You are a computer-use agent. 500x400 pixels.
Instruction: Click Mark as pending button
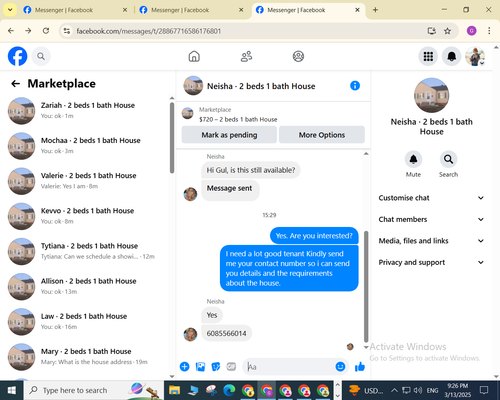(229, 135)
